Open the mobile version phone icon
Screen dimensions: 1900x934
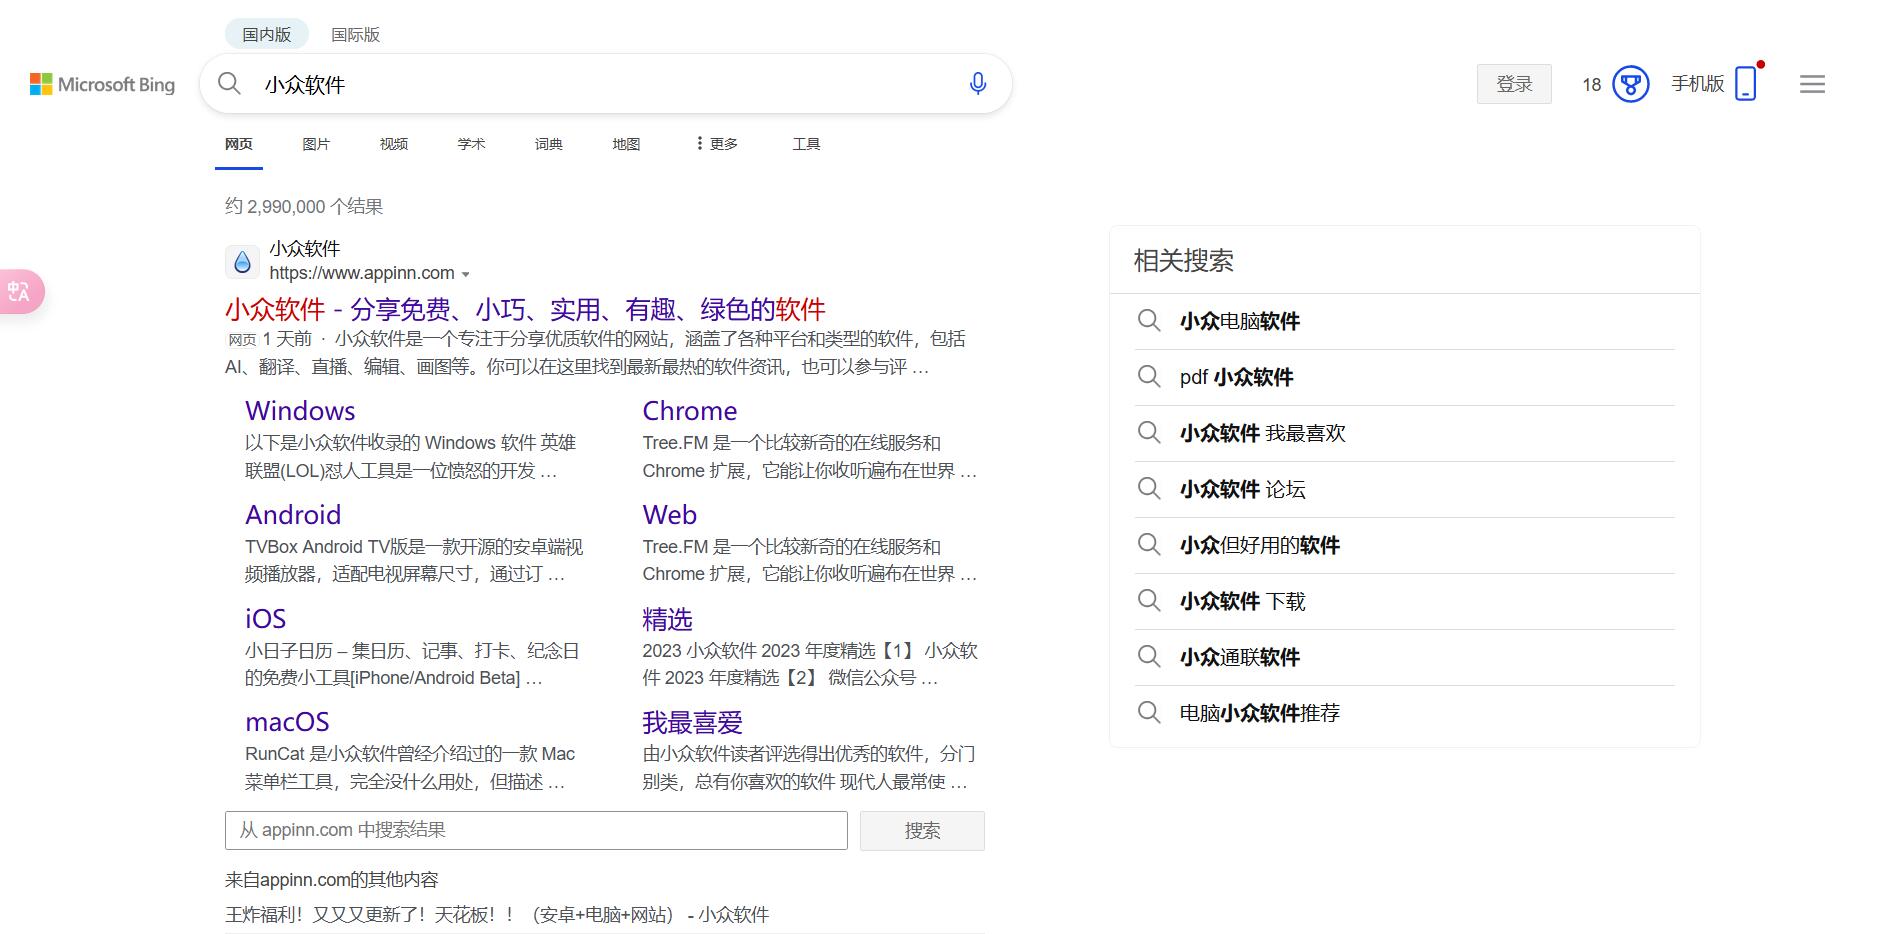(1745, 84)
